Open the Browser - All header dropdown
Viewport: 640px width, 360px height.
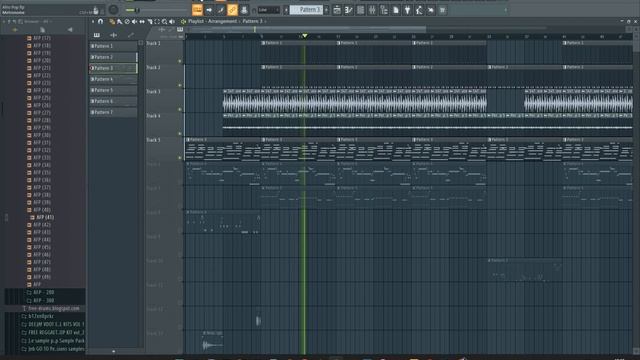(x=37, y=21)
